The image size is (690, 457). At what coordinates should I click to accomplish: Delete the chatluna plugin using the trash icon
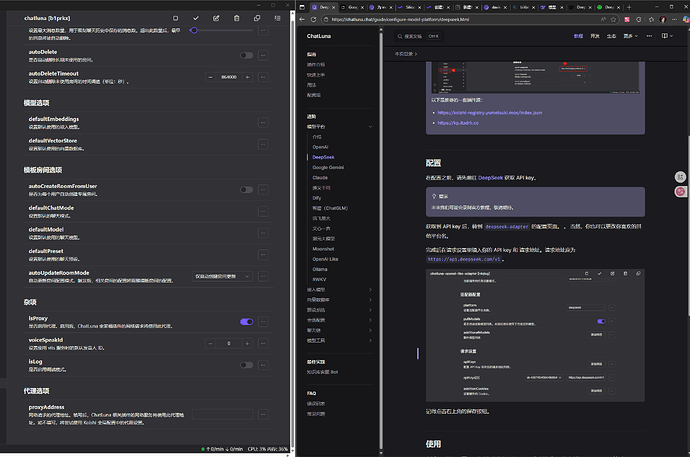point(237,18)
